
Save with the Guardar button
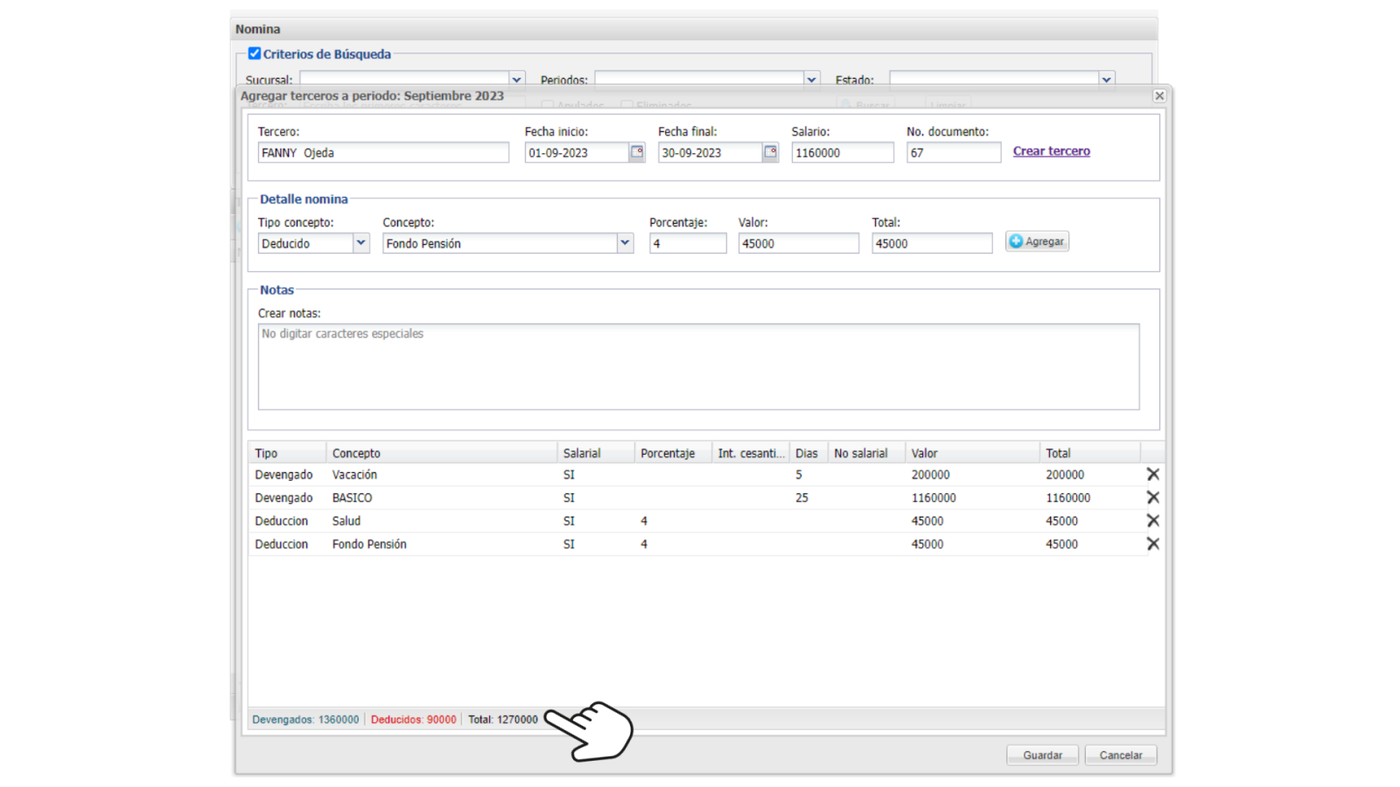[x=1042, y=755]
